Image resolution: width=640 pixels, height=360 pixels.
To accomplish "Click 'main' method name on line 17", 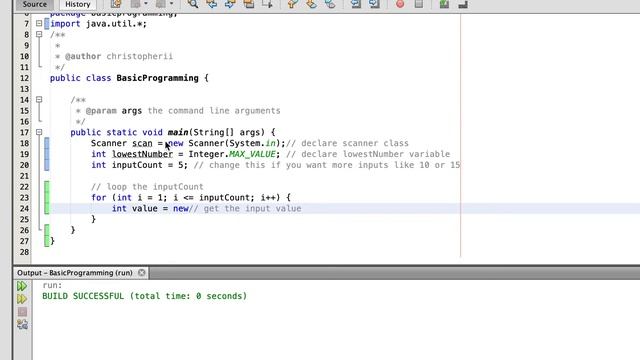I will tap(178, 132).
